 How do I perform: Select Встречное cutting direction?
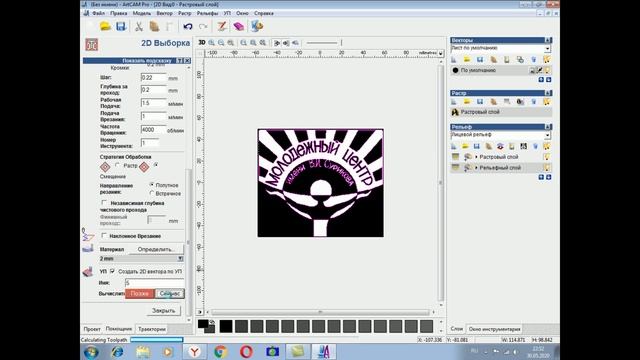[x=152, y=193]
